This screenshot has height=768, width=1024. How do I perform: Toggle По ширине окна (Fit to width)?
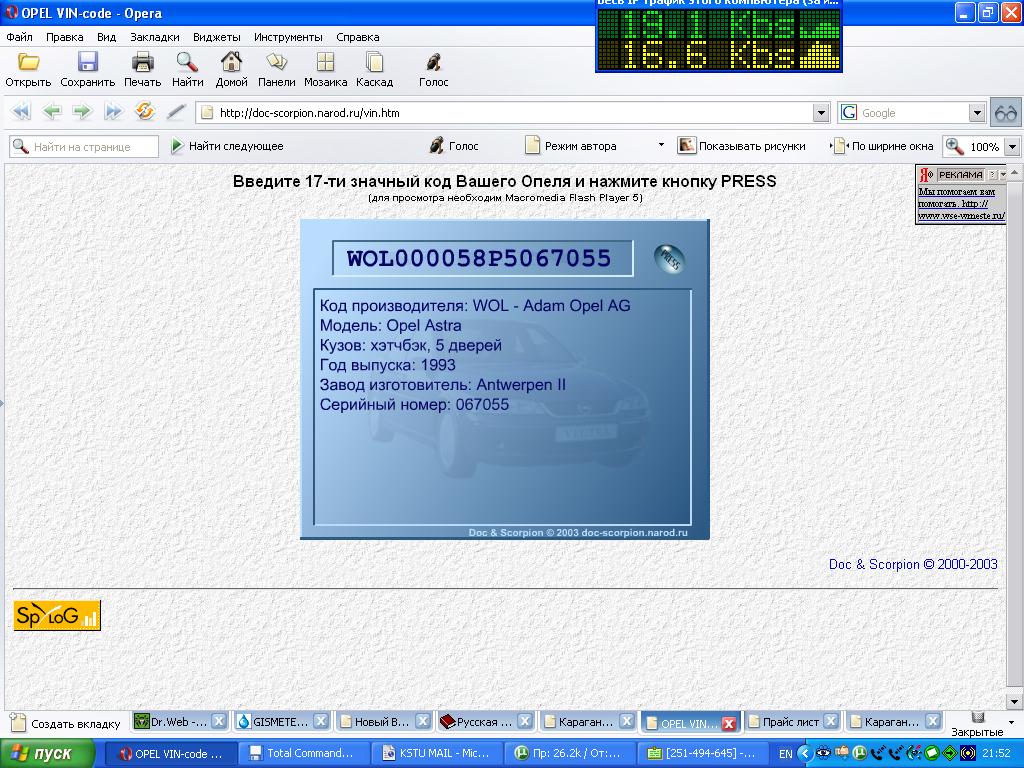coord(882,146)
